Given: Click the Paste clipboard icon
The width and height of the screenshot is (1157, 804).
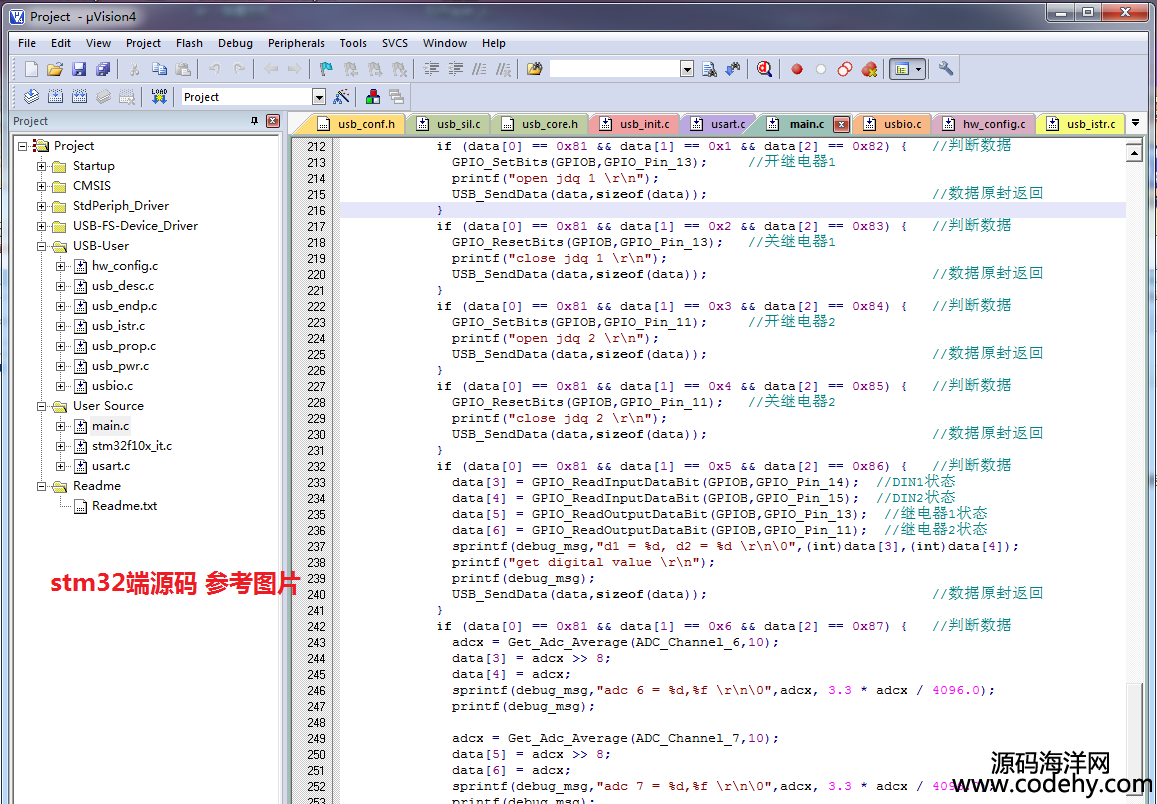Looking at the screenshot, I should 183,69.
